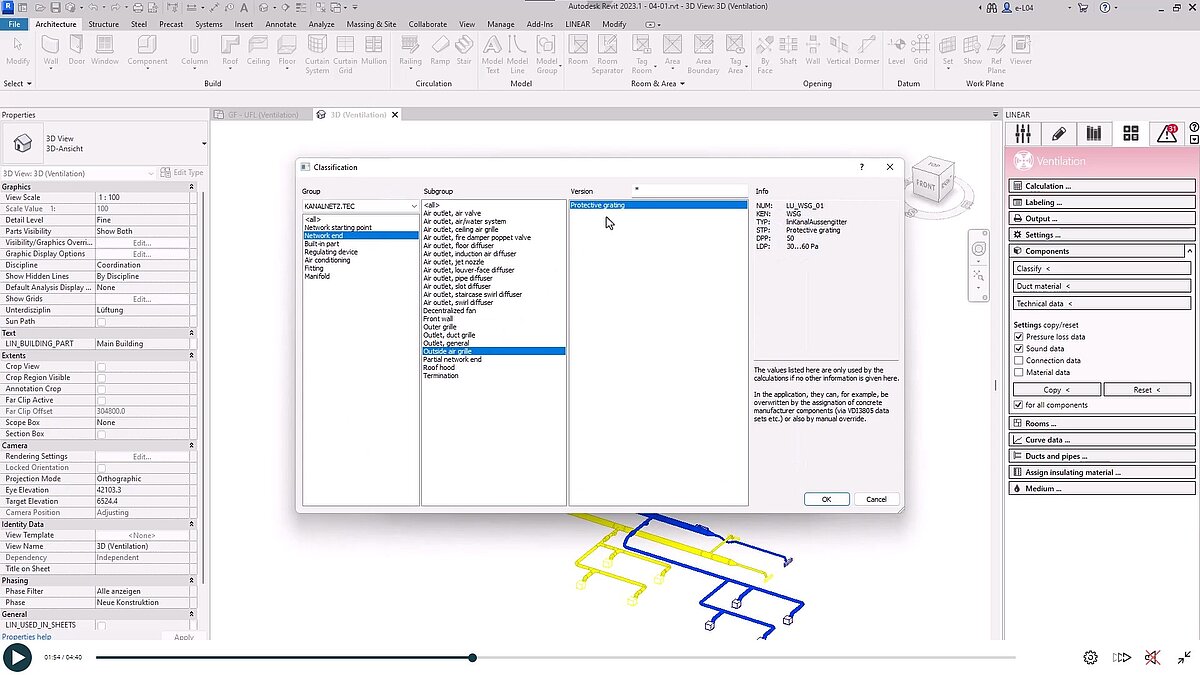Click the video playback progress slider
Screen dimensions: 1200x675
coord(471,658)
